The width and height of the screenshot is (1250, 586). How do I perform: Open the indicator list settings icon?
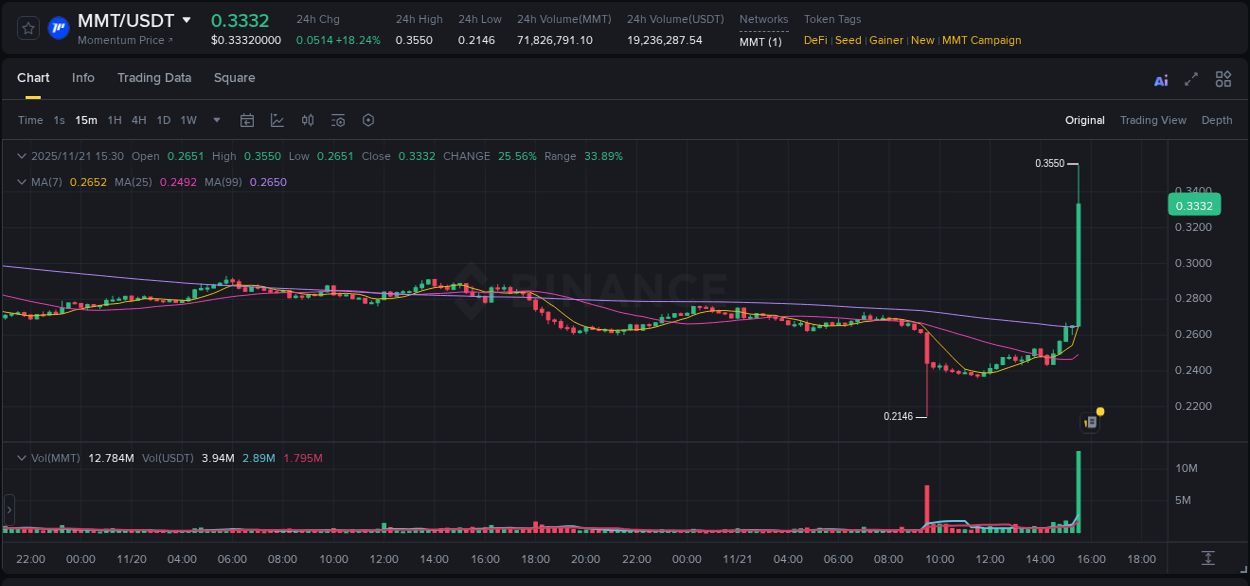pyautogui.click(x=337, y=120)
